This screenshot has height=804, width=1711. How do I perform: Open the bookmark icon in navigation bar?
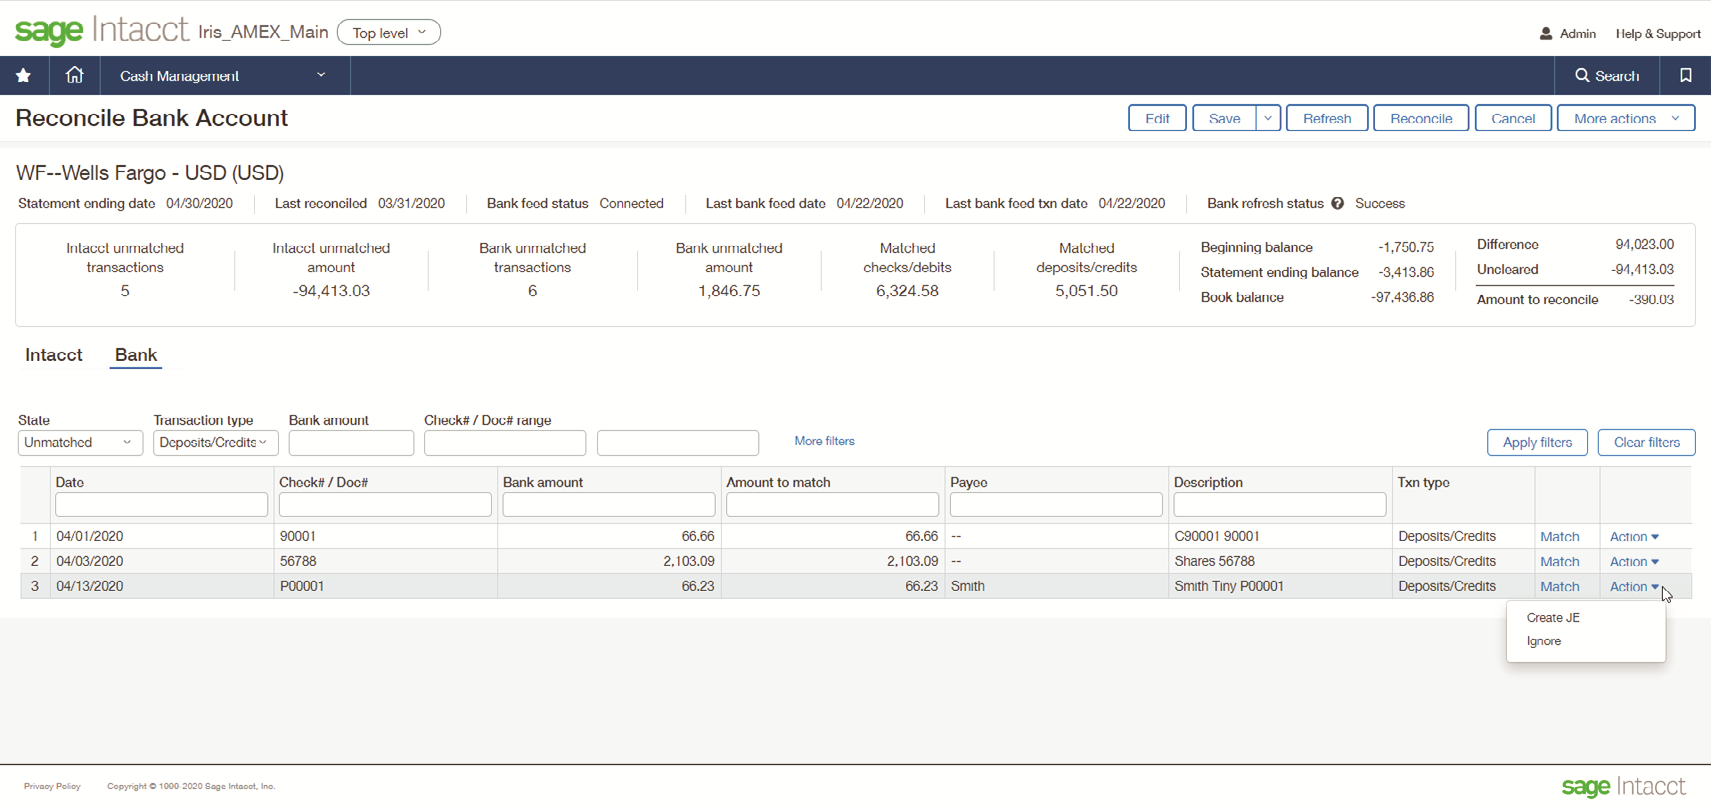[1686, 75]
